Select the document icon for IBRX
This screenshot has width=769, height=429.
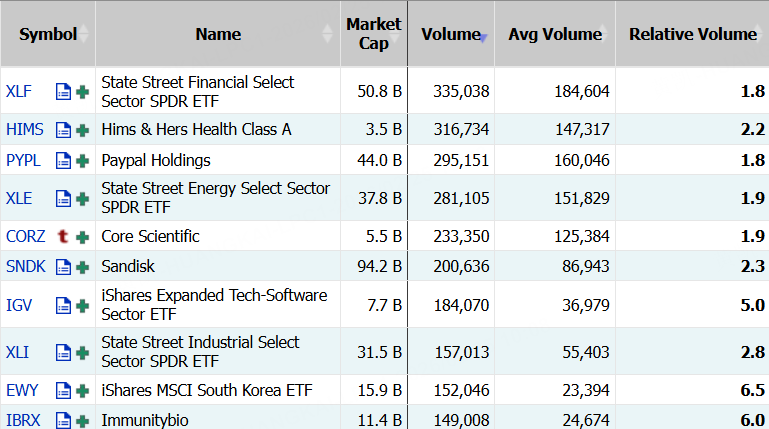[x=63, y=420]
